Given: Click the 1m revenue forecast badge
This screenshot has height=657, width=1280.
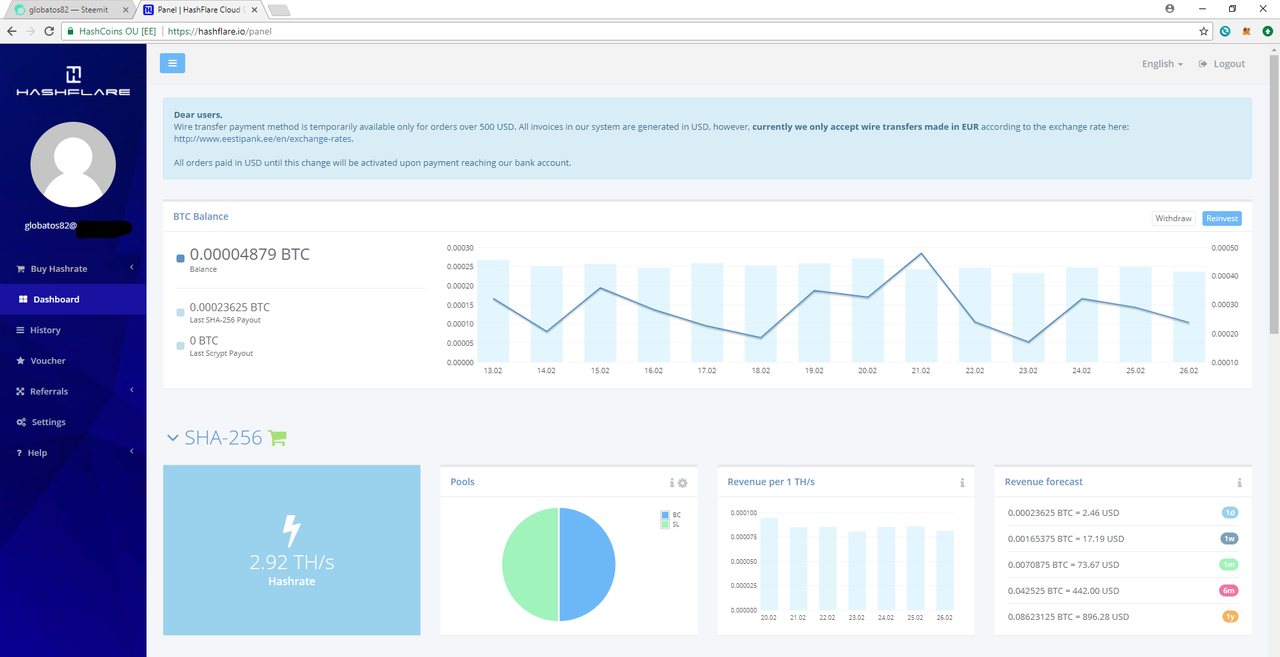Looking at the screenshot, I should pyautogui.click(x=1230, y=564).
